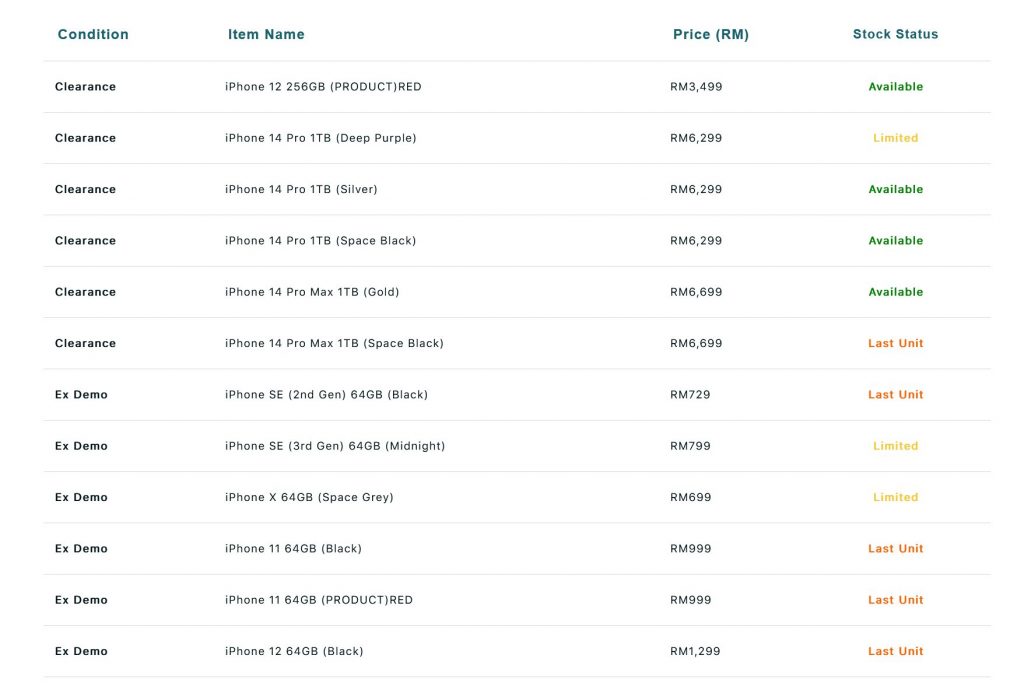Click the Price (RM) column header
This screenshot has width=1024, height=683.
(711, 34)
